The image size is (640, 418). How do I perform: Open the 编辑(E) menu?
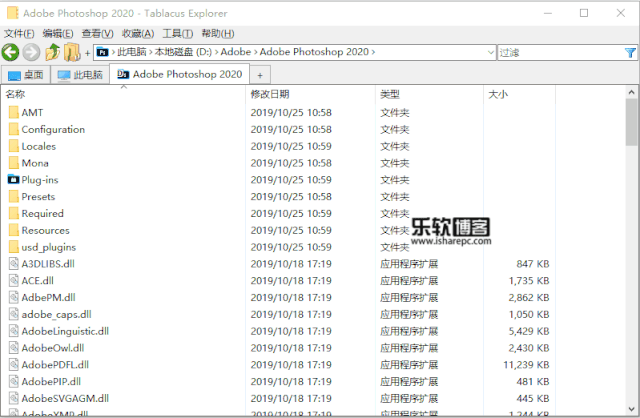[58, 33]
